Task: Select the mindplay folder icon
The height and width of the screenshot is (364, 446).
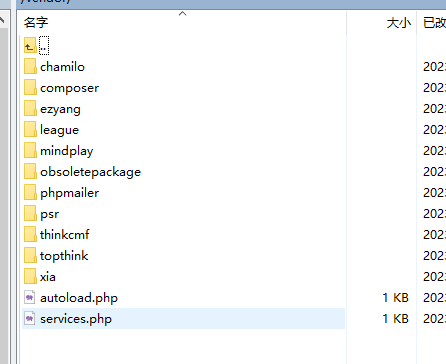Action: (30, 150)
